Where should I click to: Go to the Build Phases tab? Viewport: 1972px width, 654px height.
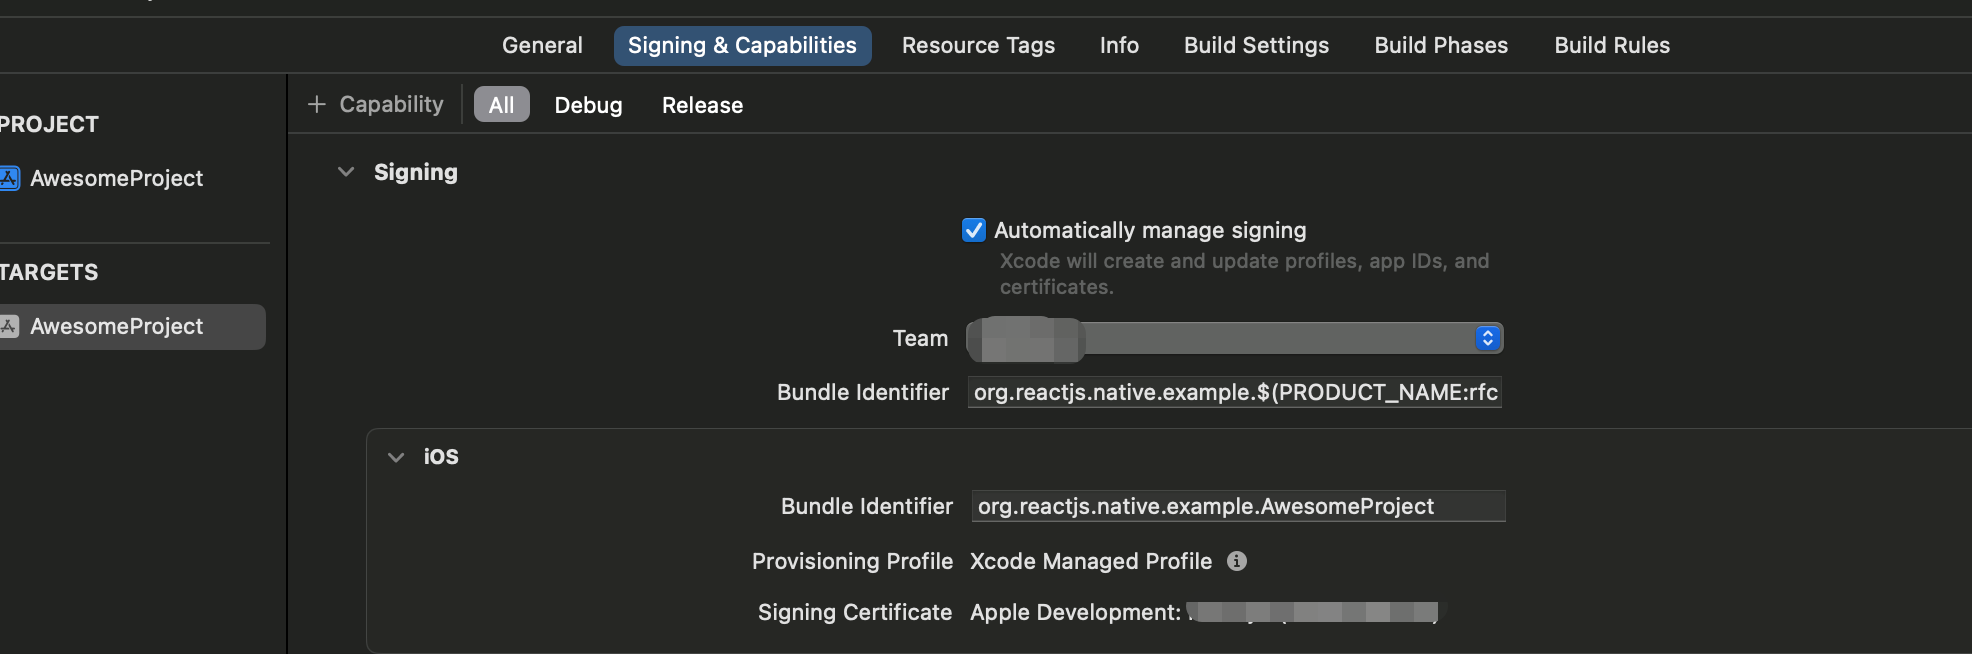tap(1441, 45)
